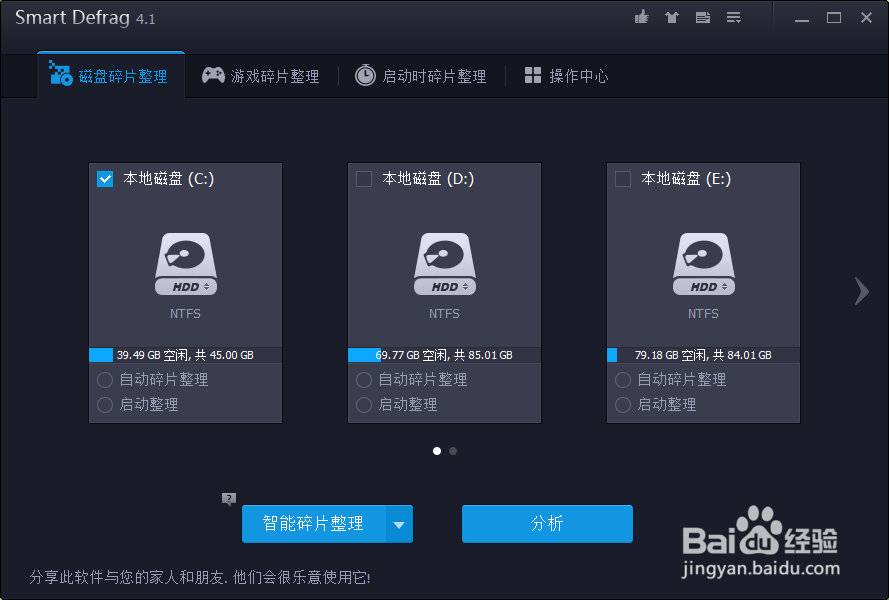Viewport: 889px width, 600px height.
Task: Minimize the Smart Defrag window
Action: (802, 18)
